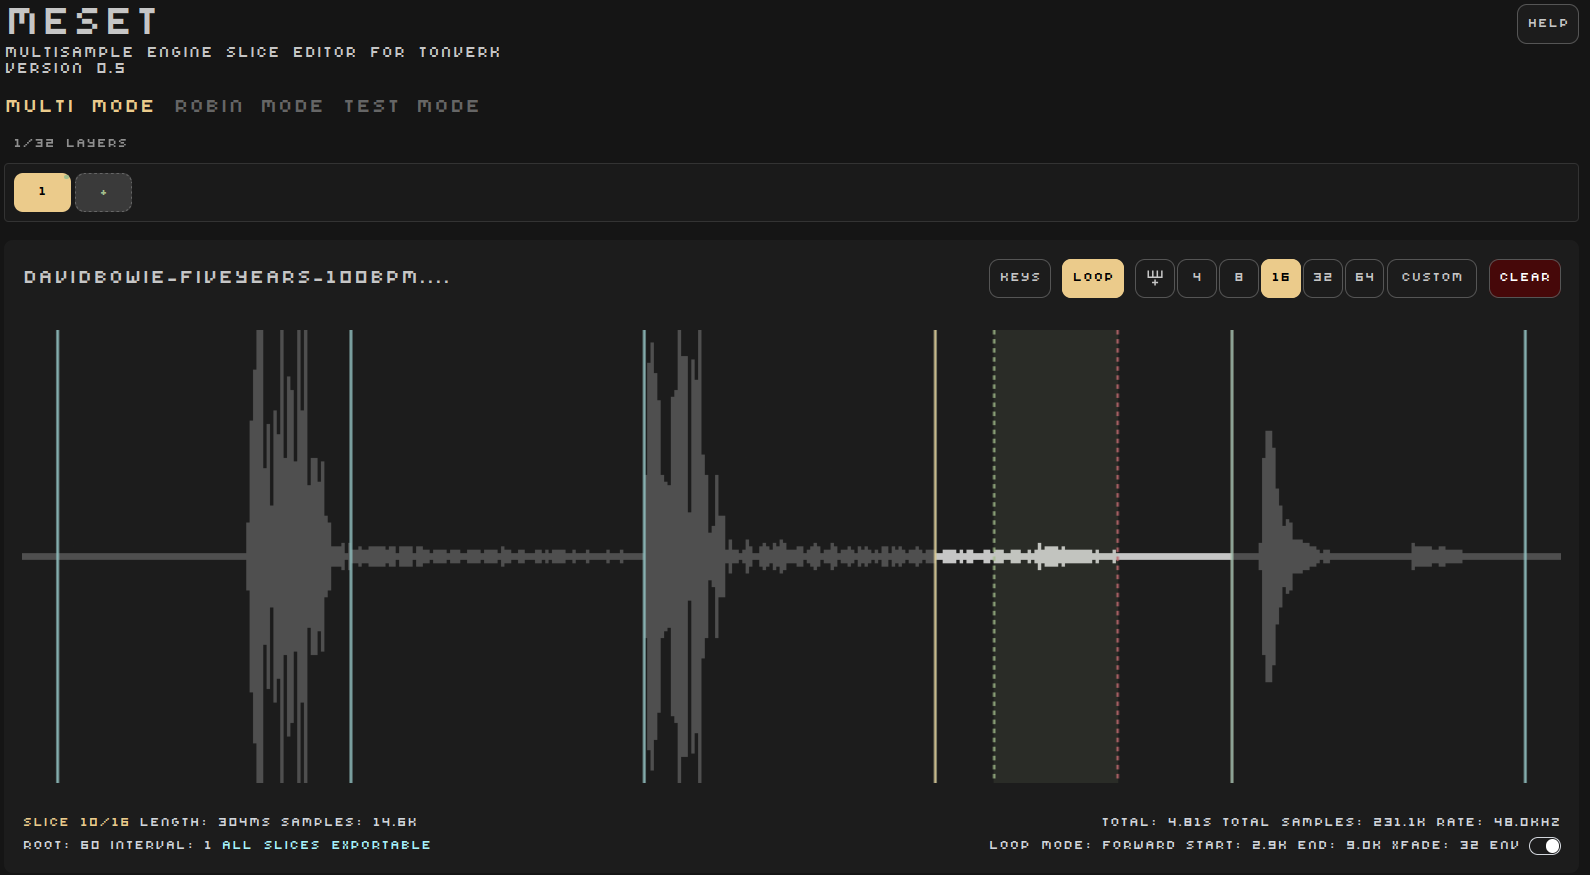Image resolution: width=1590 pixels, height=875 pixels.
Task: Choose 64 slices division
Action: pyautogui.click(x=1364, y=278)
